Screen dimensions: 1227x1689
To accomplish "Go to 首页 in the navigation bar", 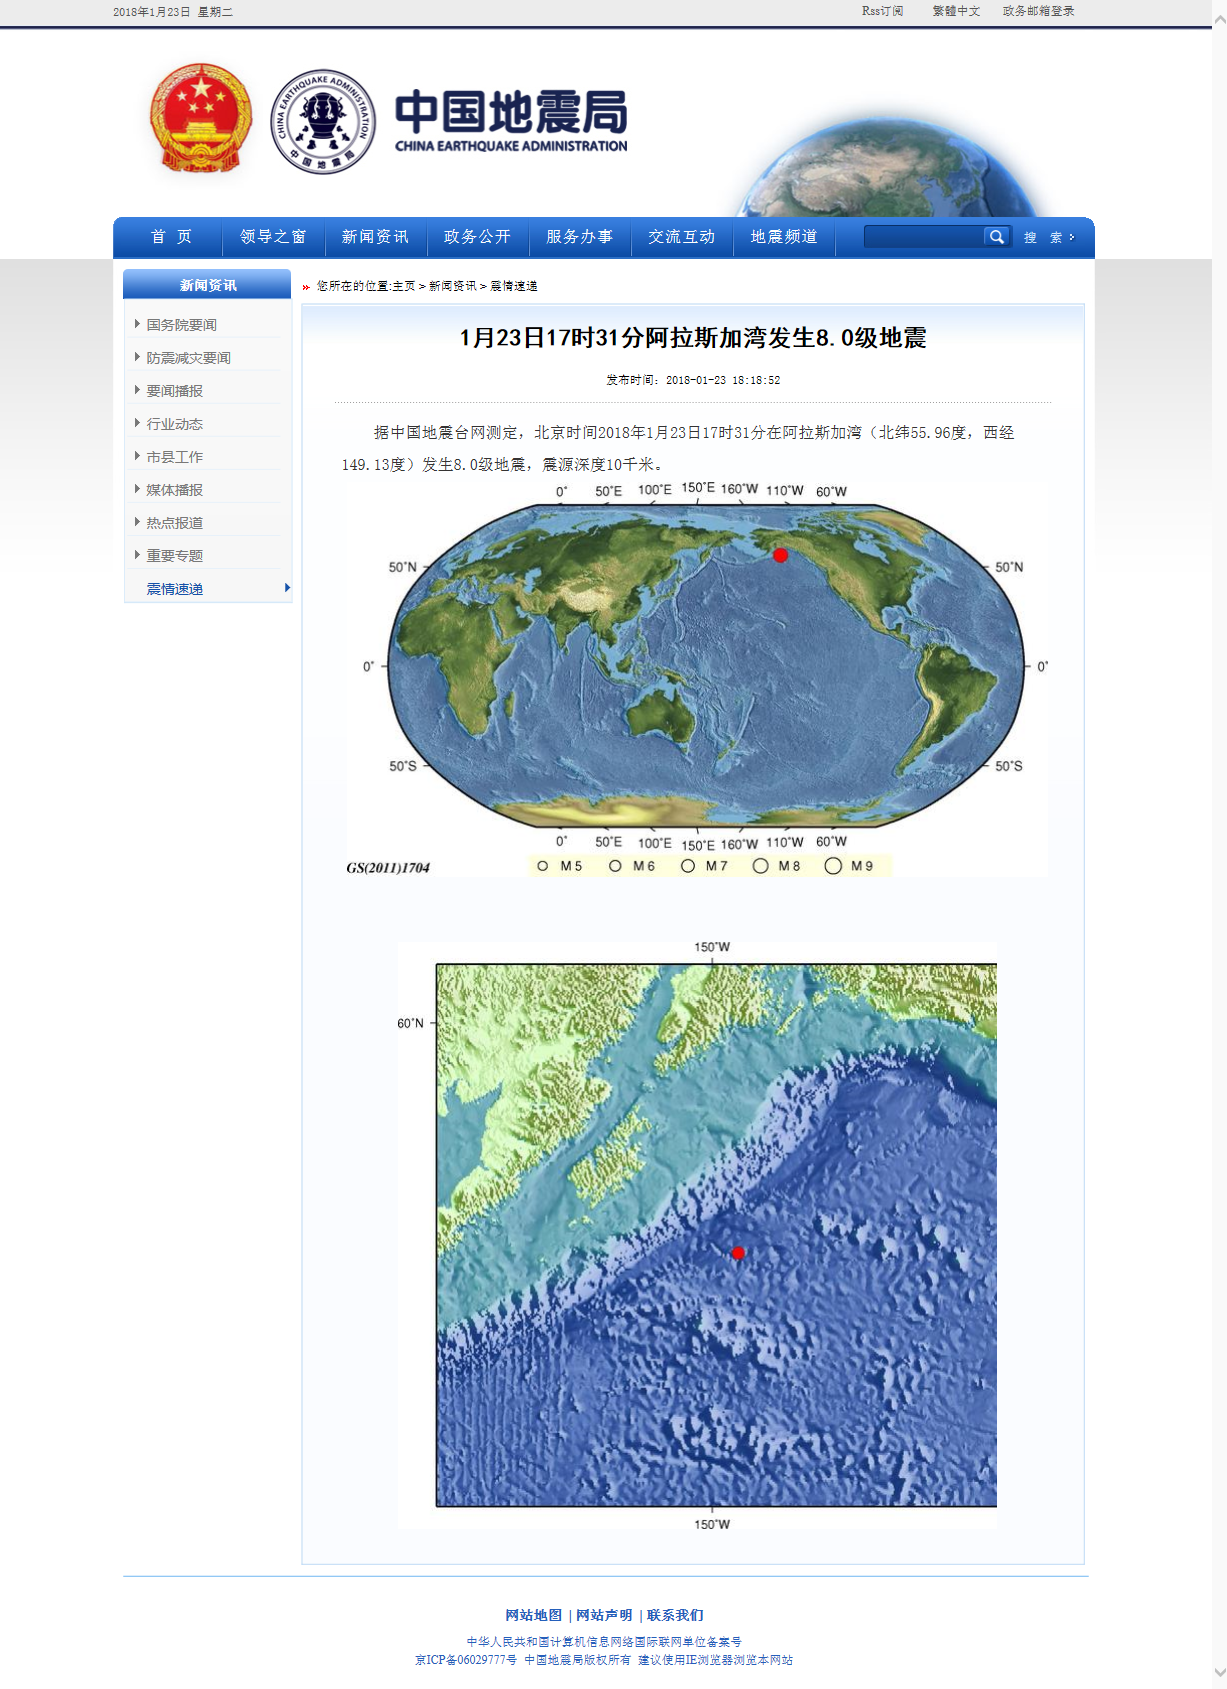I will click(x=171, y=237).
